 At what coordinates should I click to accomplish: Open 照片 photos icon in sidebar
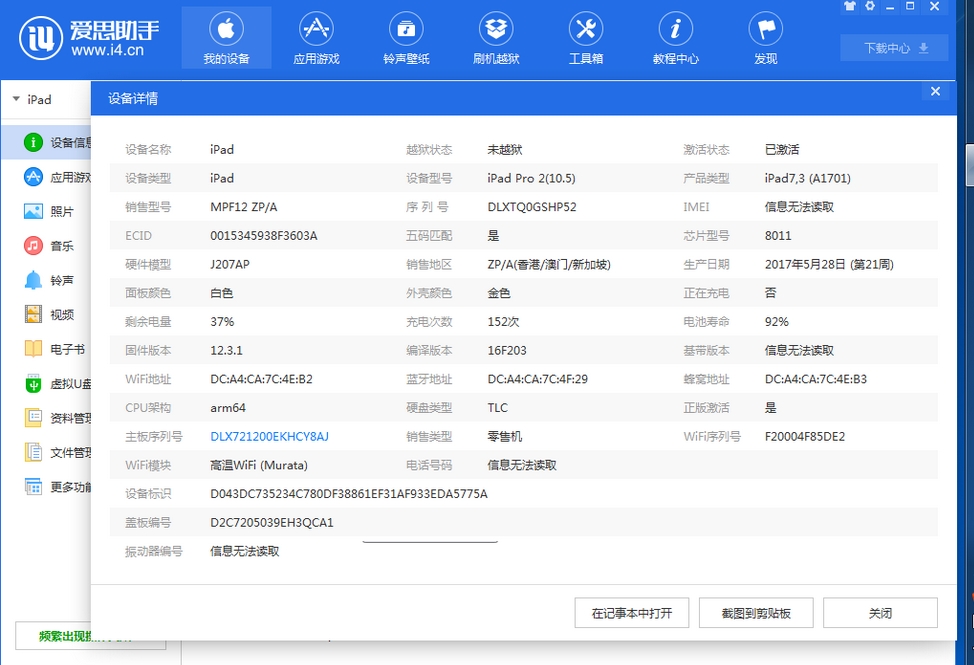pos(33,211)
